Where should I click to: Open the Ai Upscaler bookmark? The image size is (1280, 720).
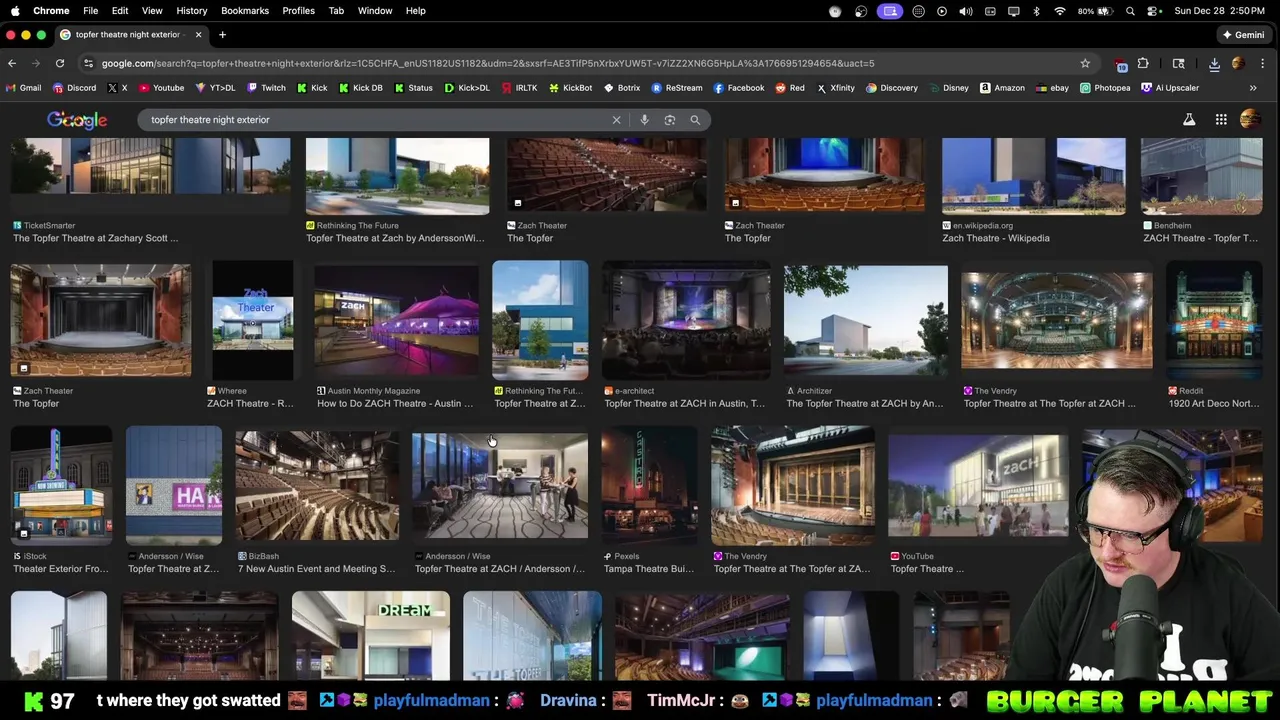pyautogui.click(x=1170, y=88)
